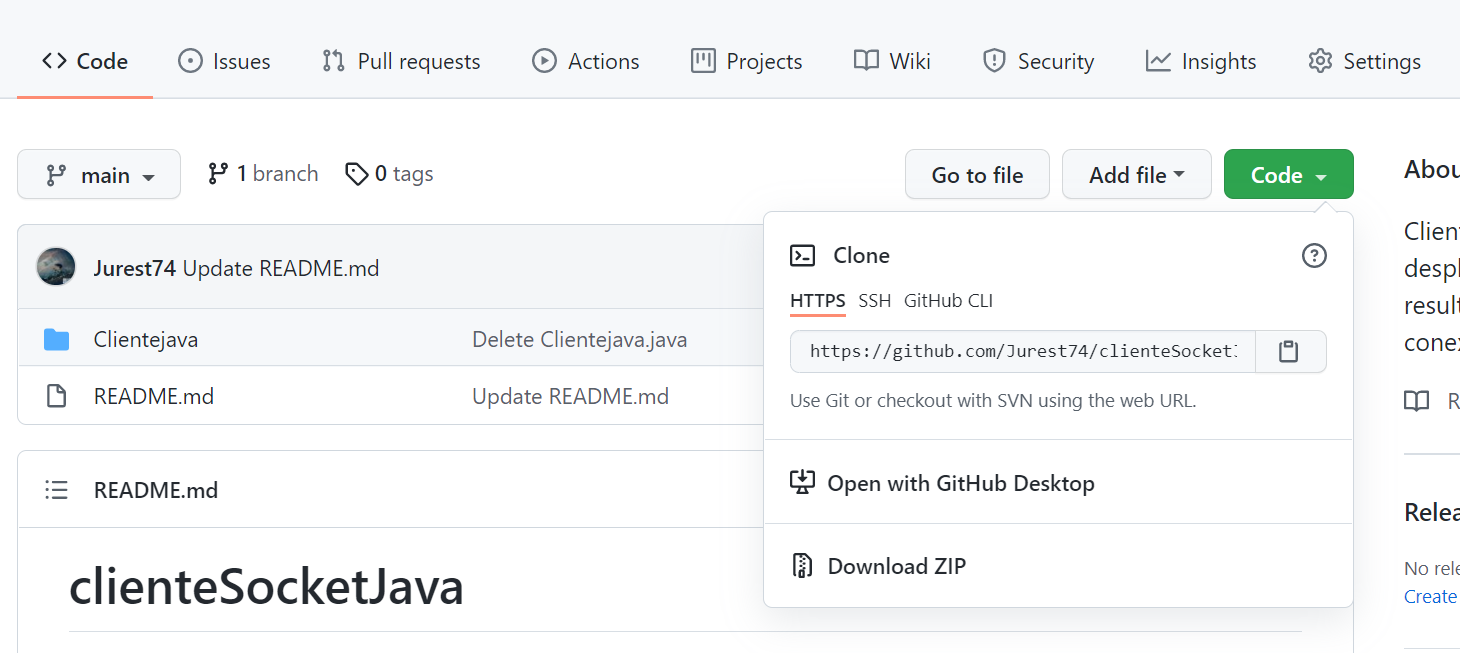
Task: Open the Update README.md commit message beside Jurest74
Action: 281,268
